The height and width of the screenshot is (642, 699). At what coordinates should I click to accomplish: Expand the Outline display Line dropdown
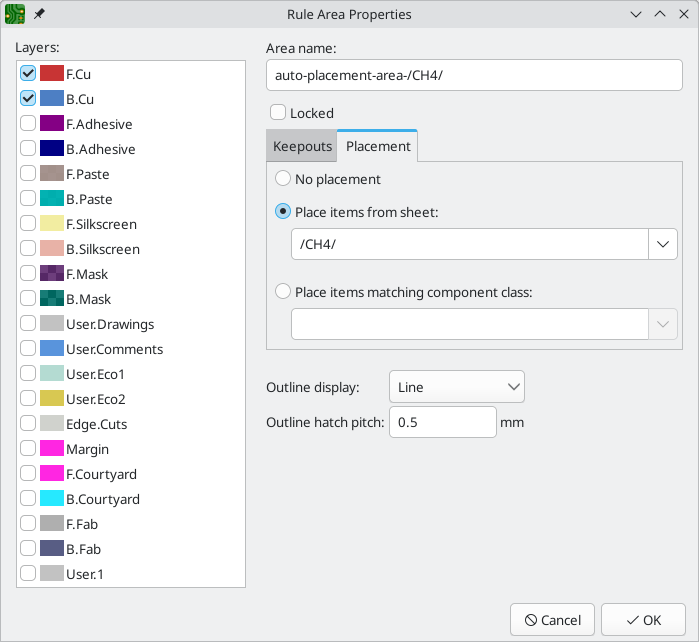[456, 387]
